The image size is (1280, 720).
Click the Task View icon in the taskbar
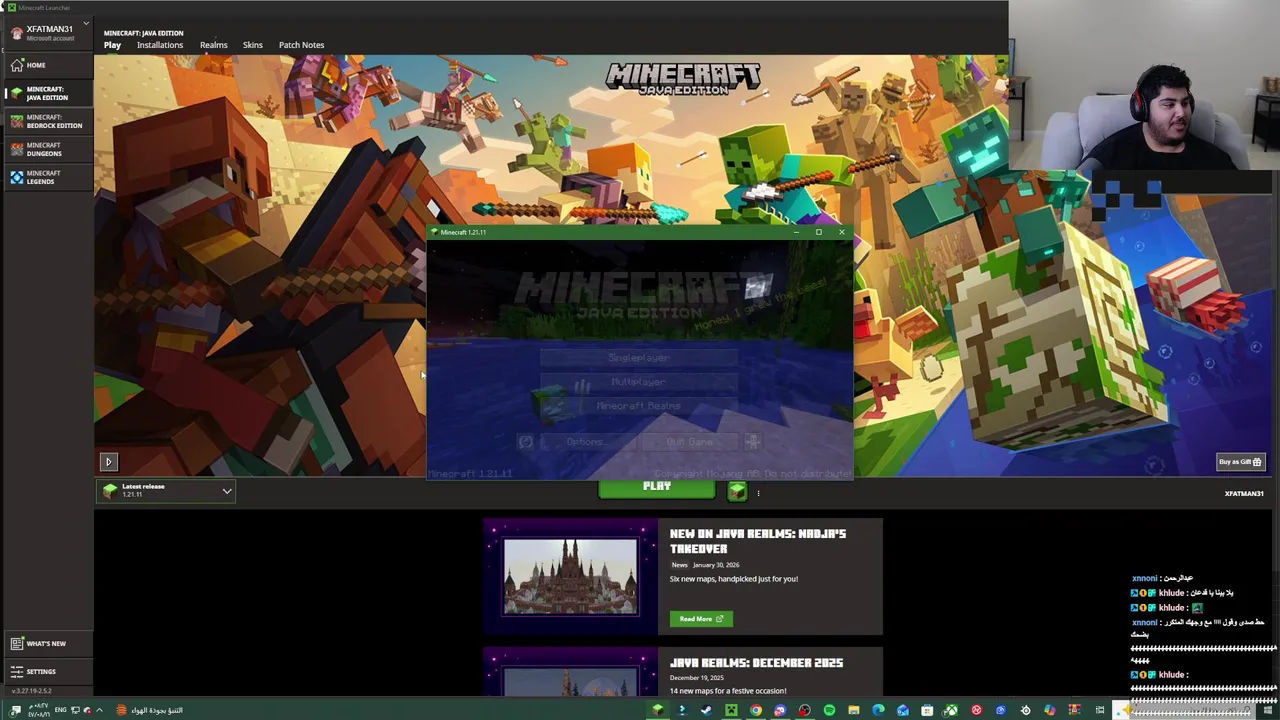1100,710
